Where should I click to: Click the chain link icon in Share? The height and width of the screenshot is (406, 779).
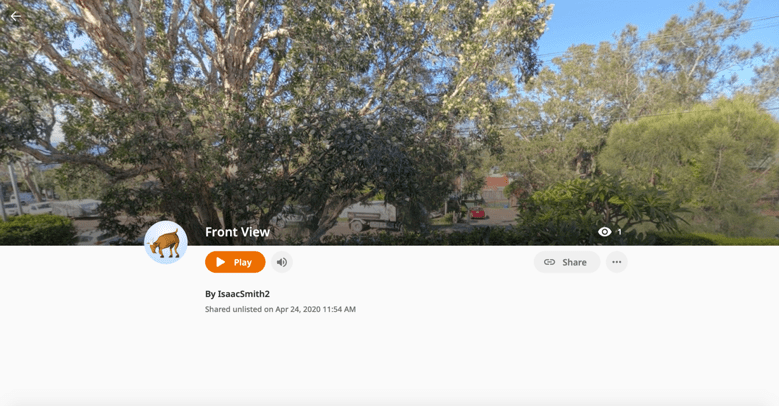coord(549,262)
